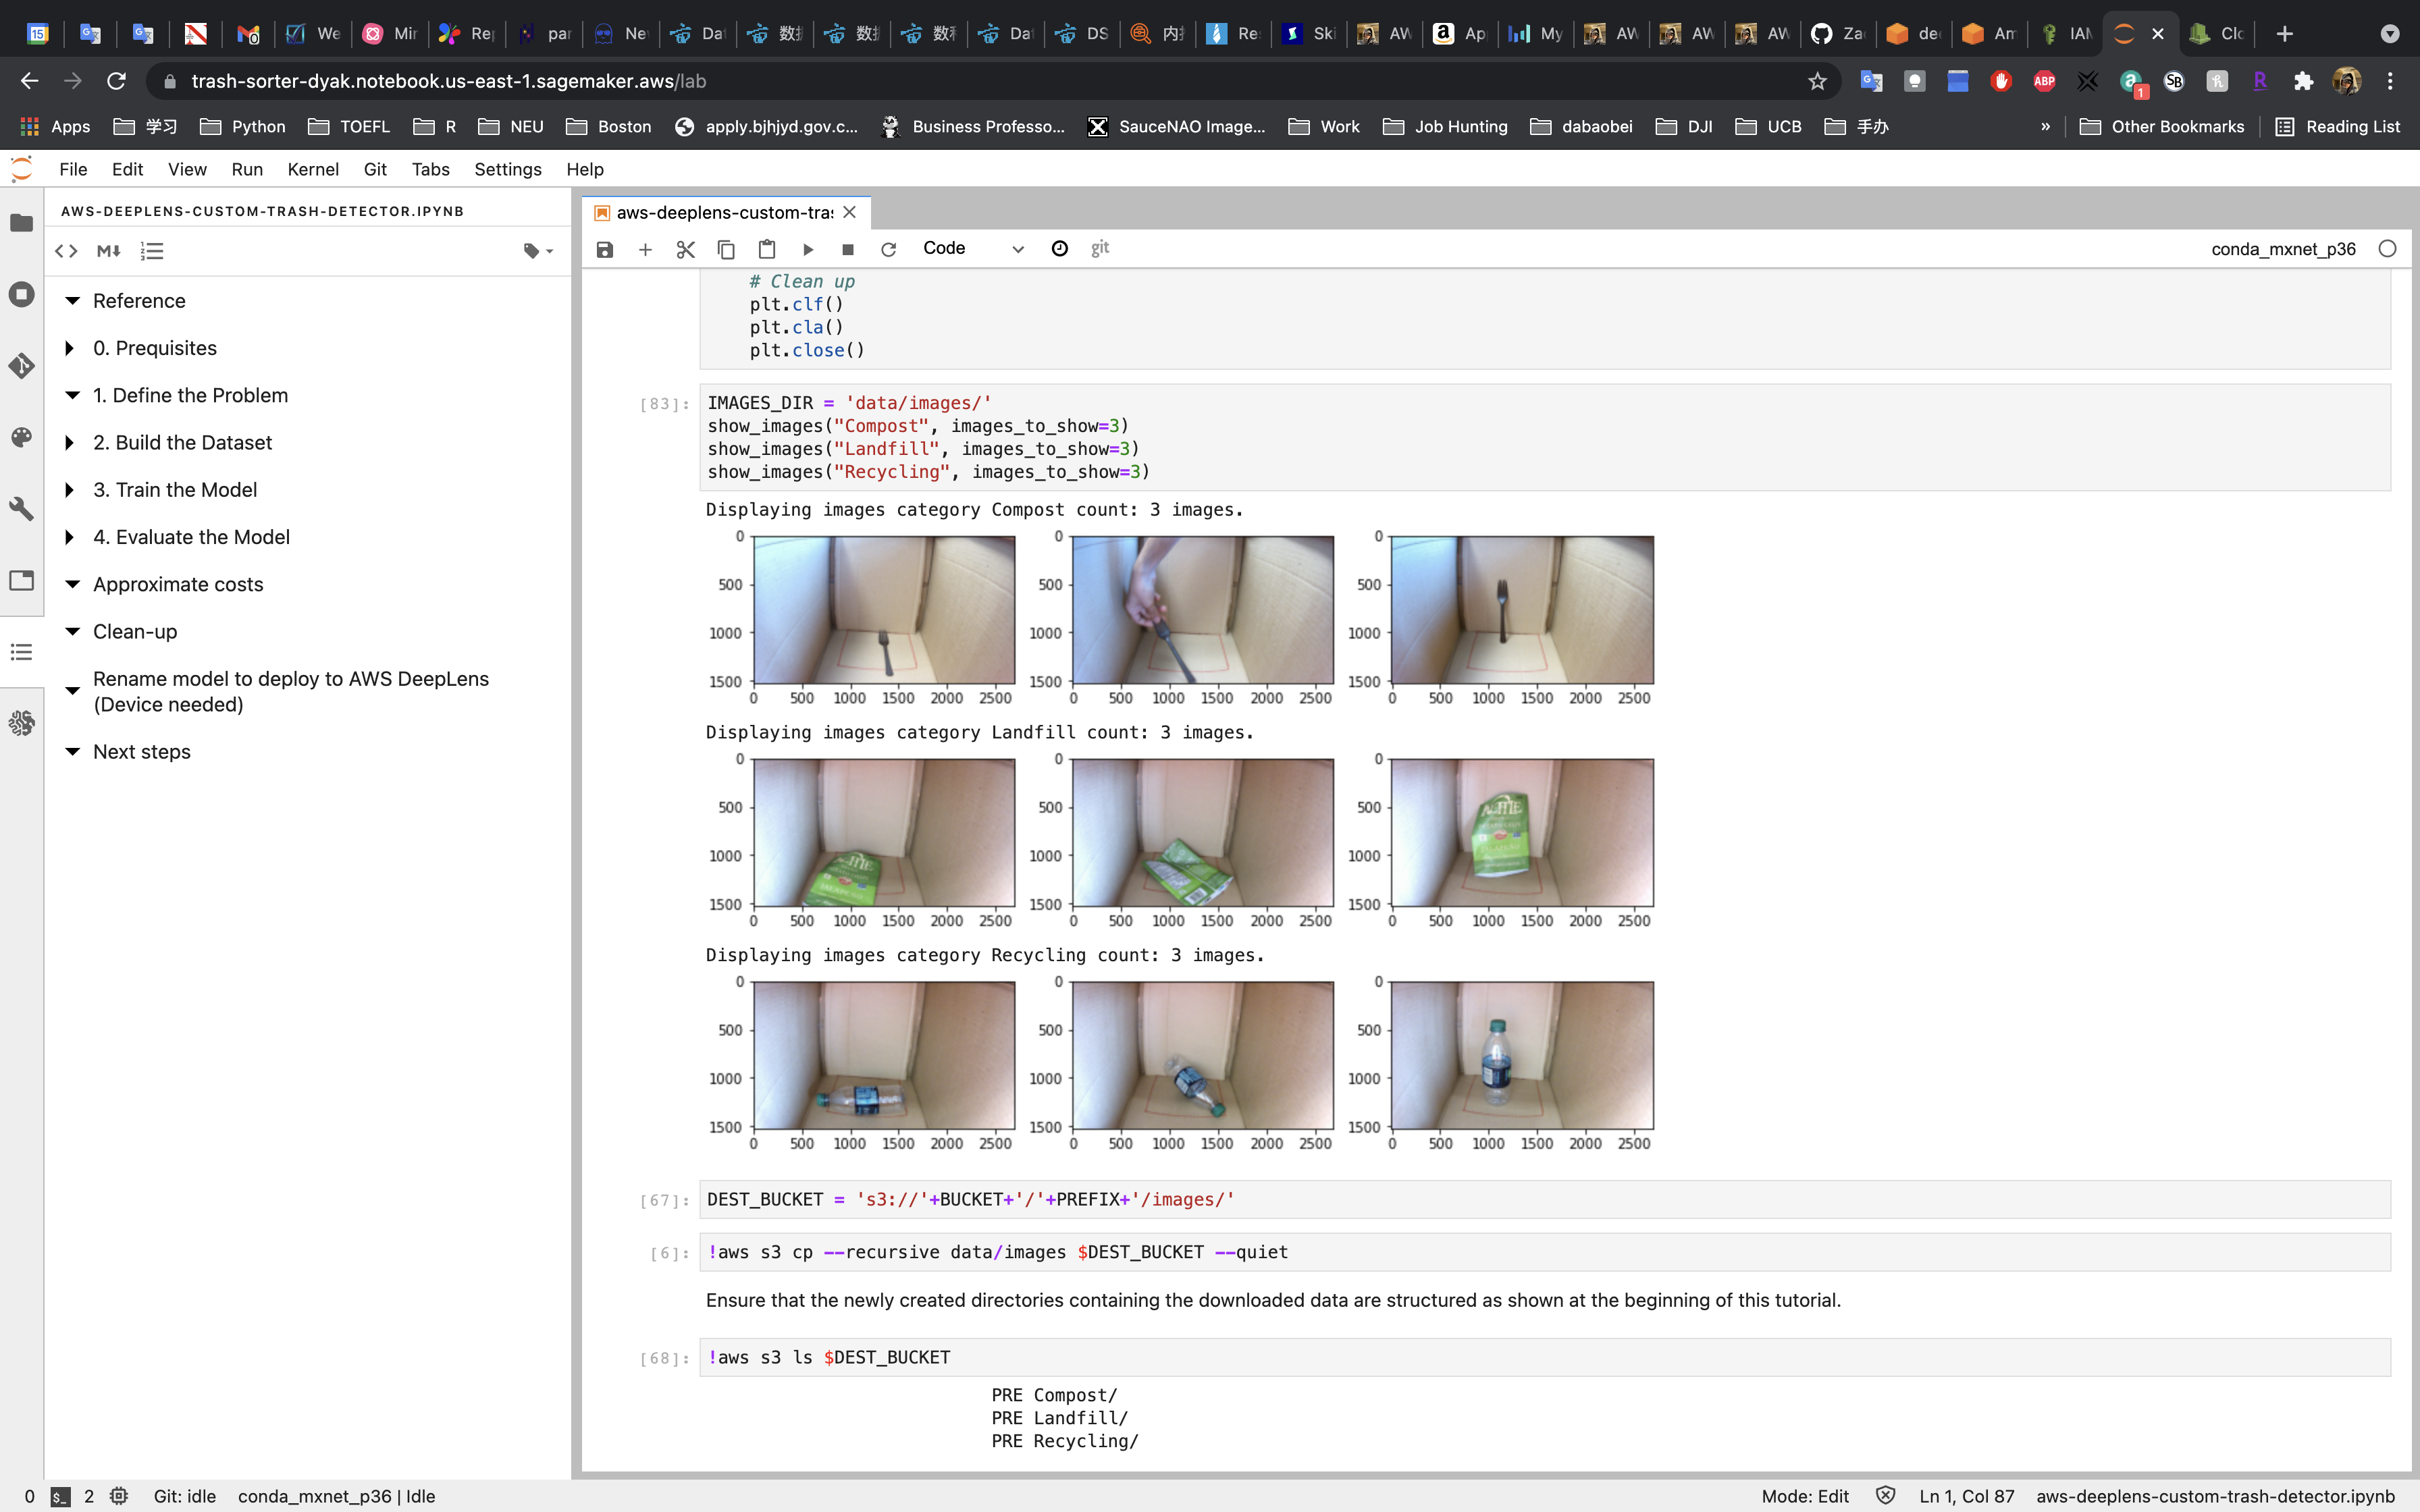Insert a new cell using the plus icon
The height and width of the screenshot is (1512, 2420).
click(645, 249)
